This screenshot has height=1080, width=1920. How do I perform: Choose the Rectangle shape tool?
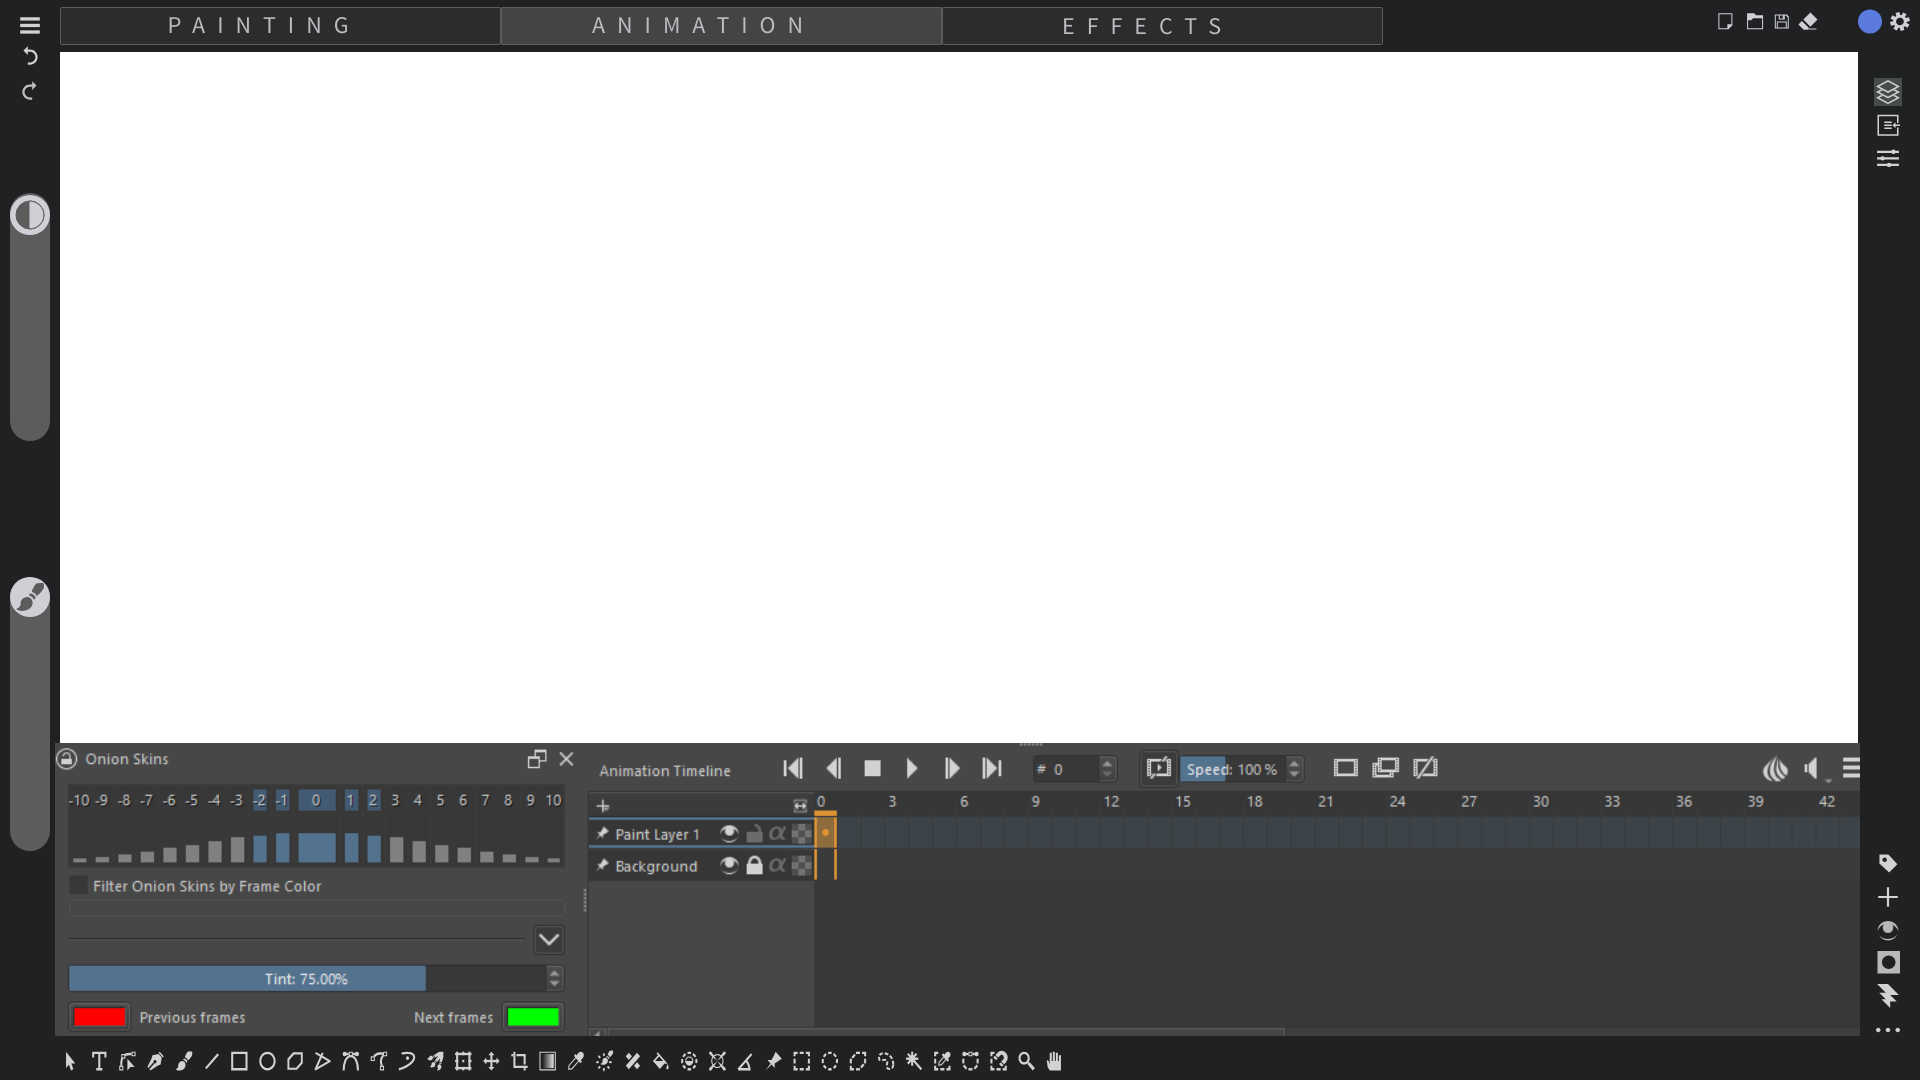(239, 1061)
